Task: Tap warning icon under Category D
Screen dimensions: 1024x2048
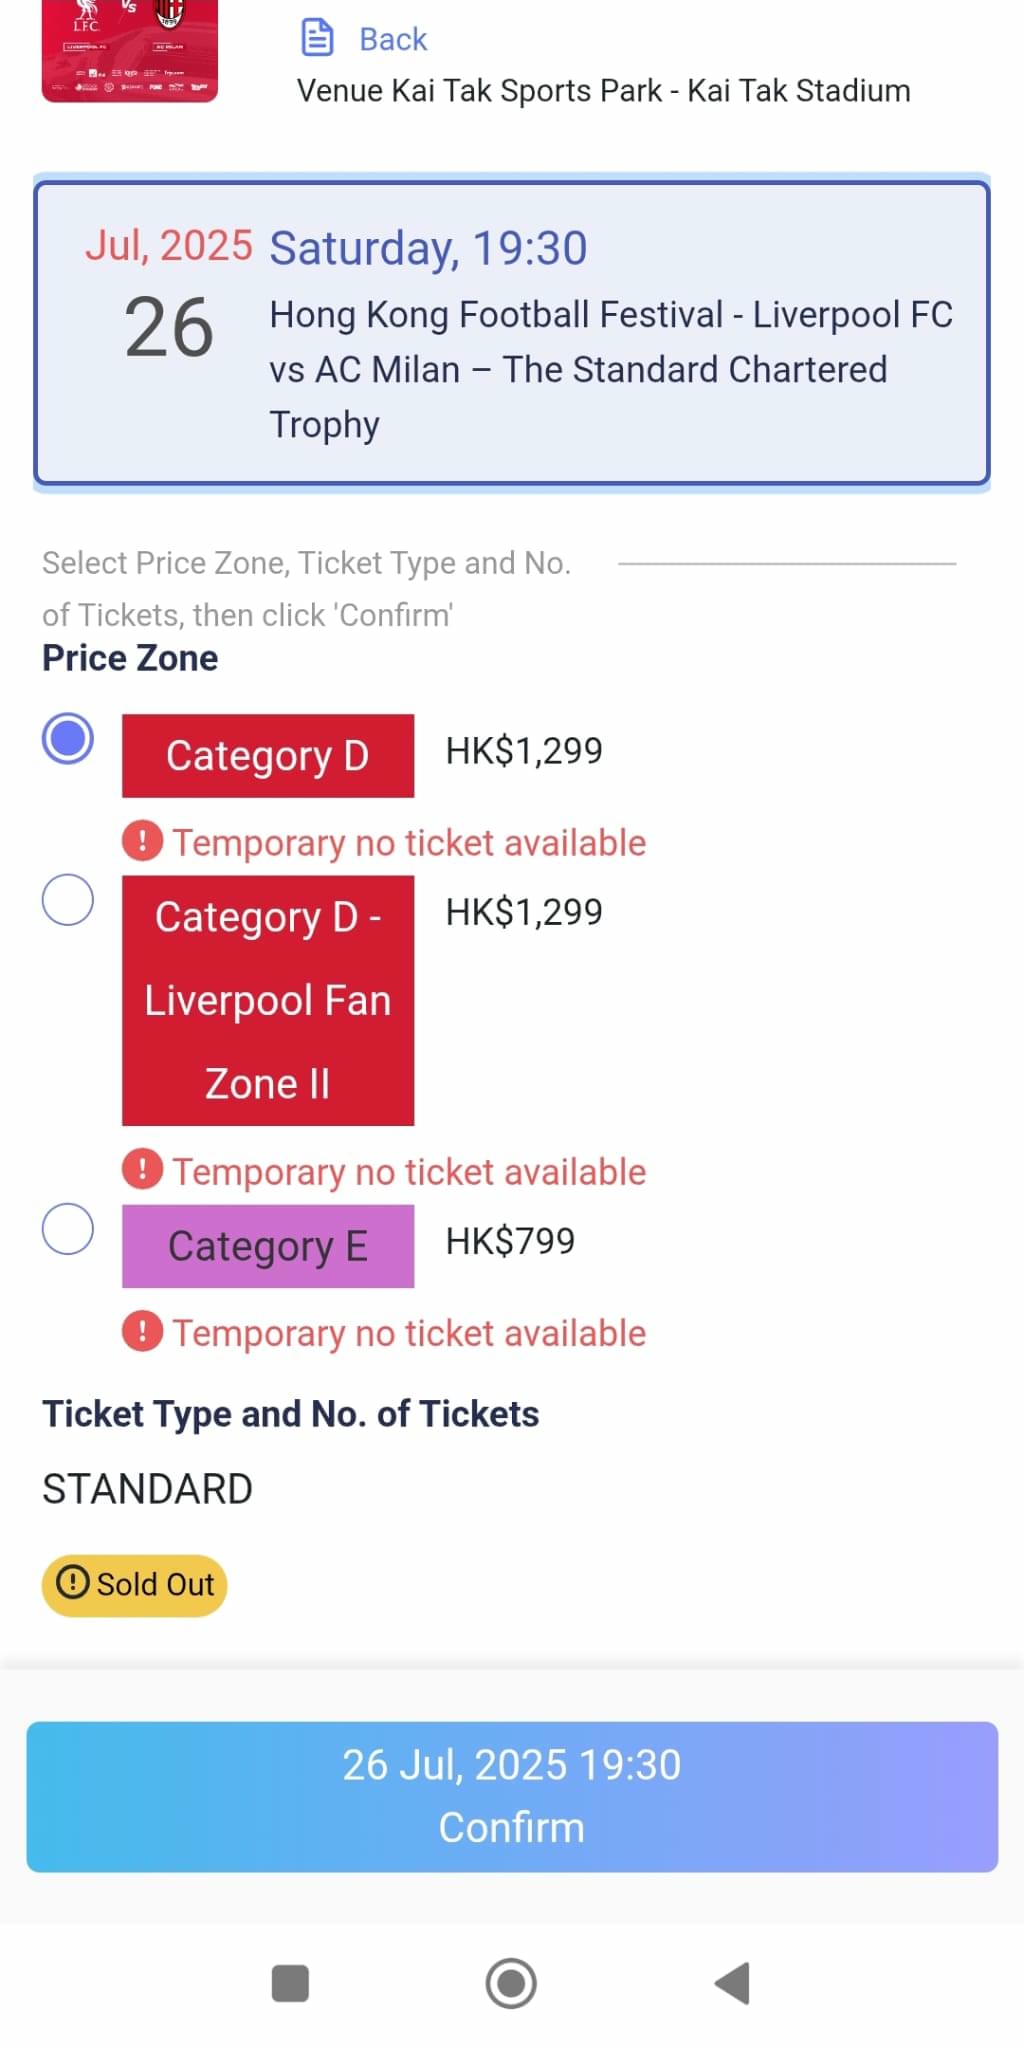Action: (142, 841)
